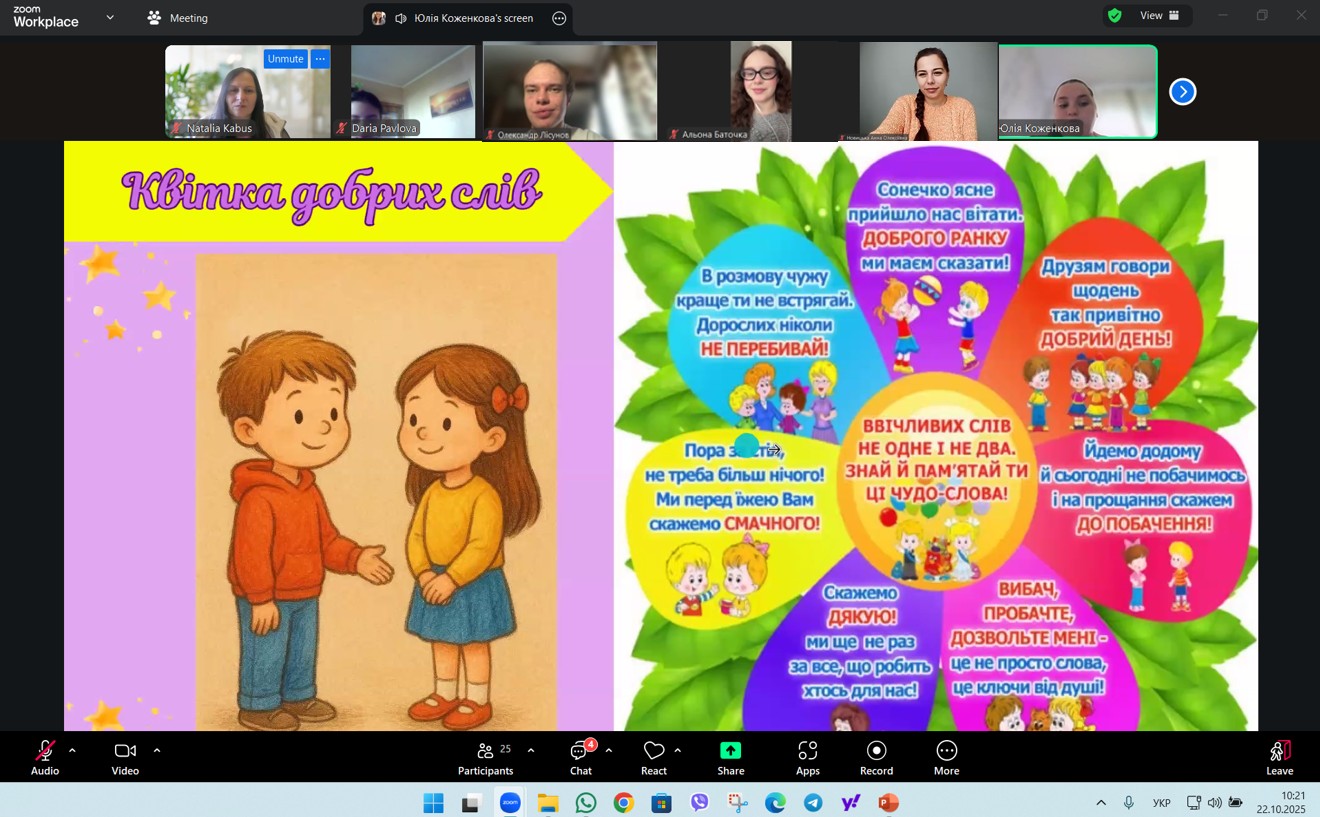Open the React emoji menu
This screenshot has height=817, width=1320.
pyautogui.click(x=654, y=757)
